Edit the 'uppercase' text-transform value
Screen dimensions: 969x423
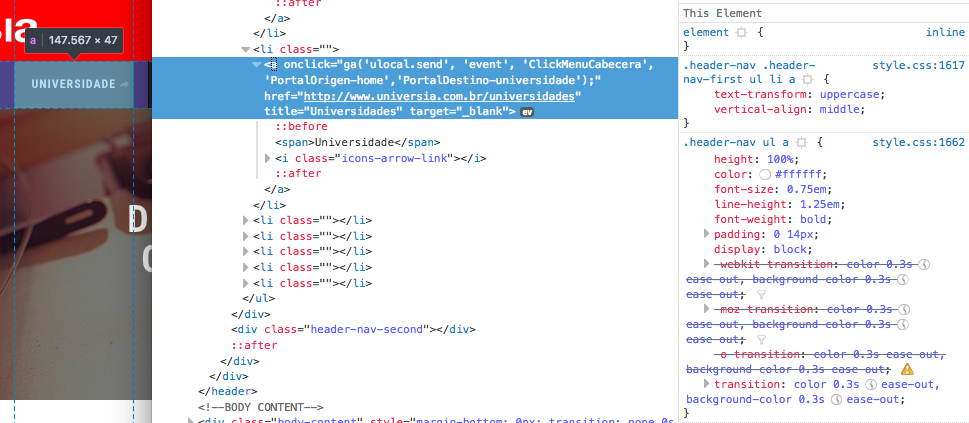(x=850, y=95)
